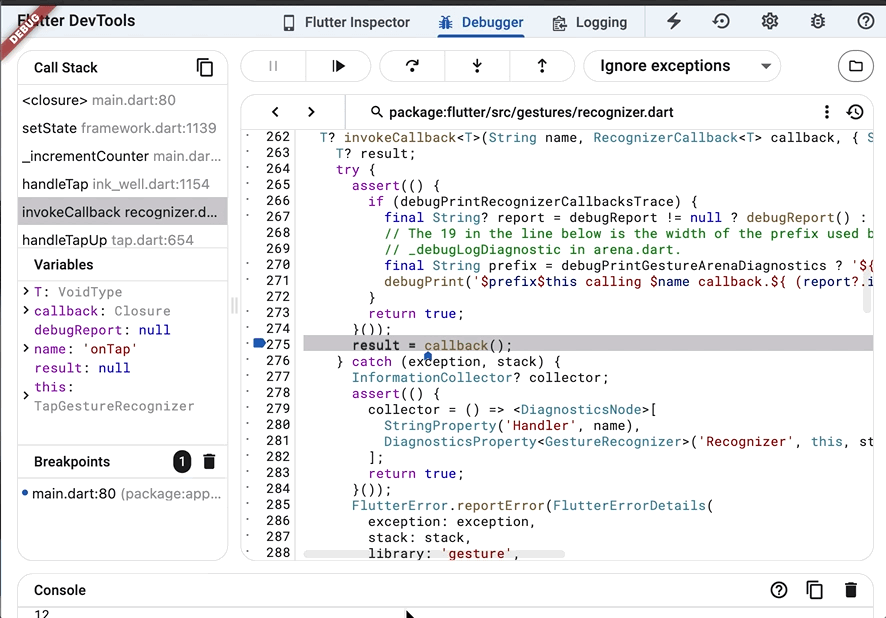Image resolution: width=886 pixels, height=618 pixels.
Task: Click the Step Out button
Action: coord(542,66)
